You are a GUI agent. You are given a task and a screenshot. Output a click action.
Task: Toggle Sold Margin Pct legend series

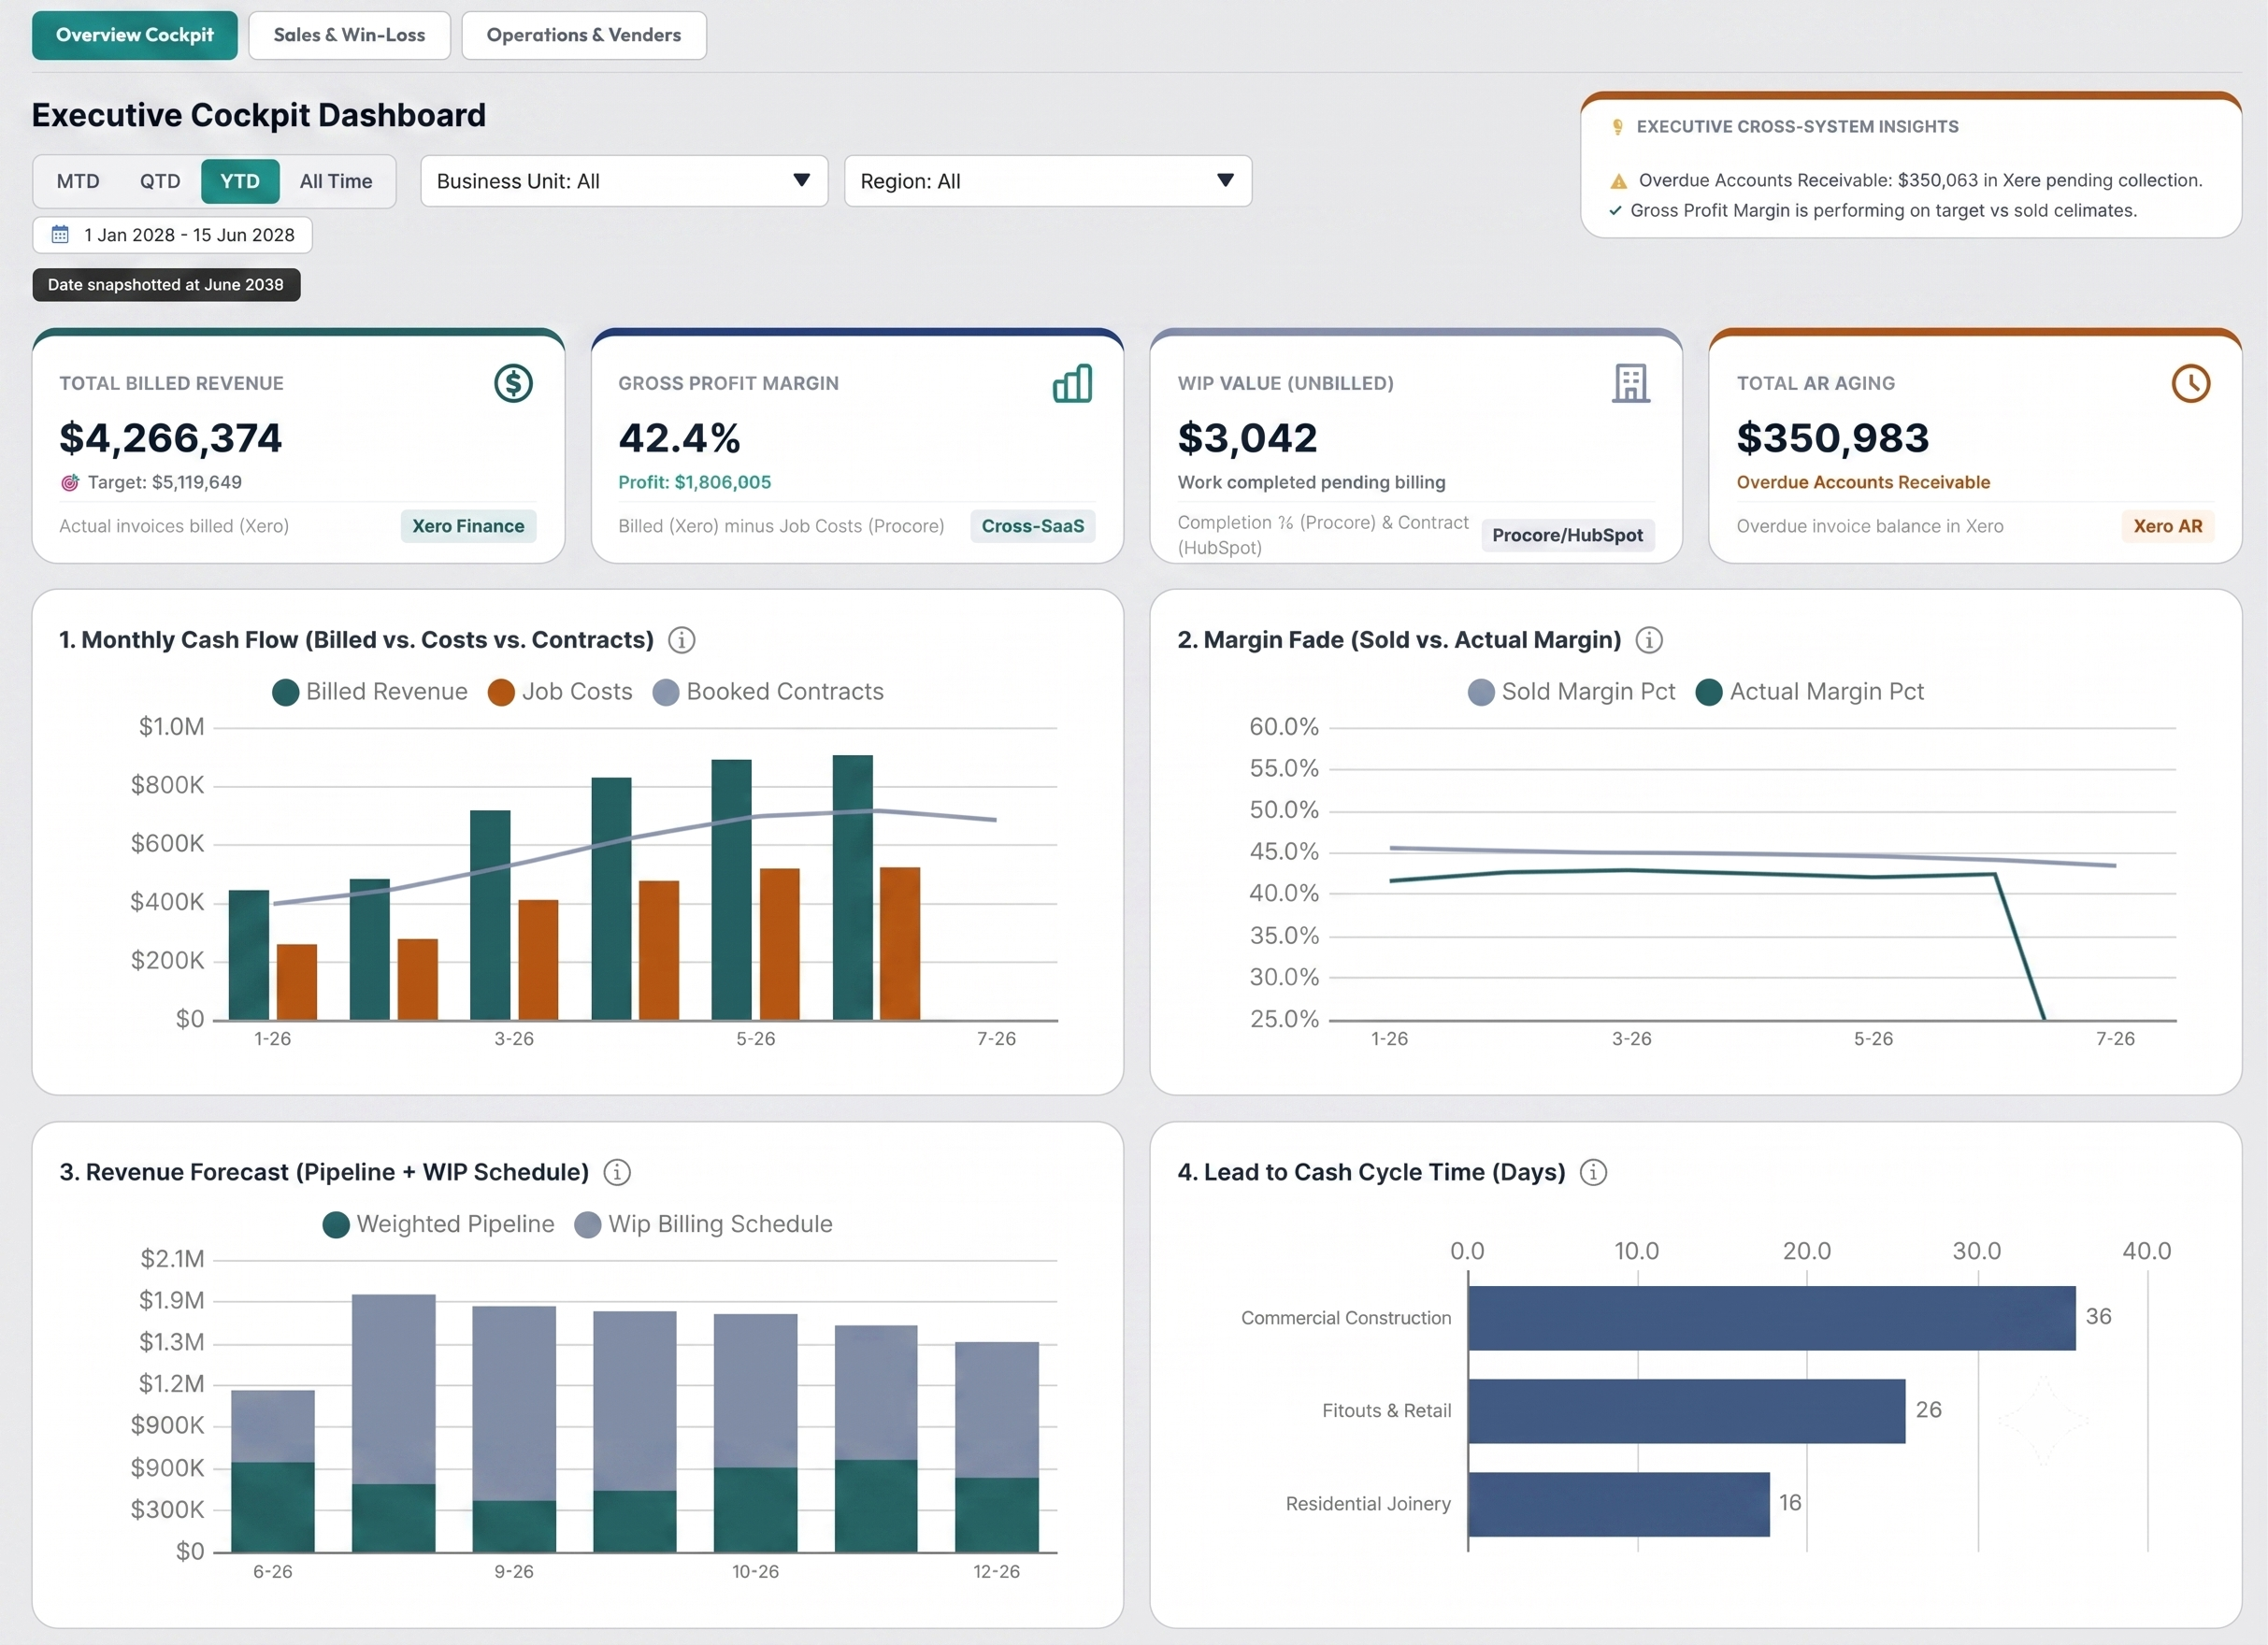point(1571,692)
